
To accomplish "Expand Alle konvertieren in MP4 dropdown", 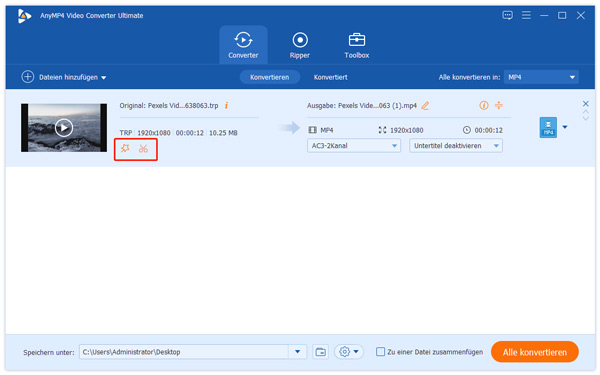I will pos(541,77).
